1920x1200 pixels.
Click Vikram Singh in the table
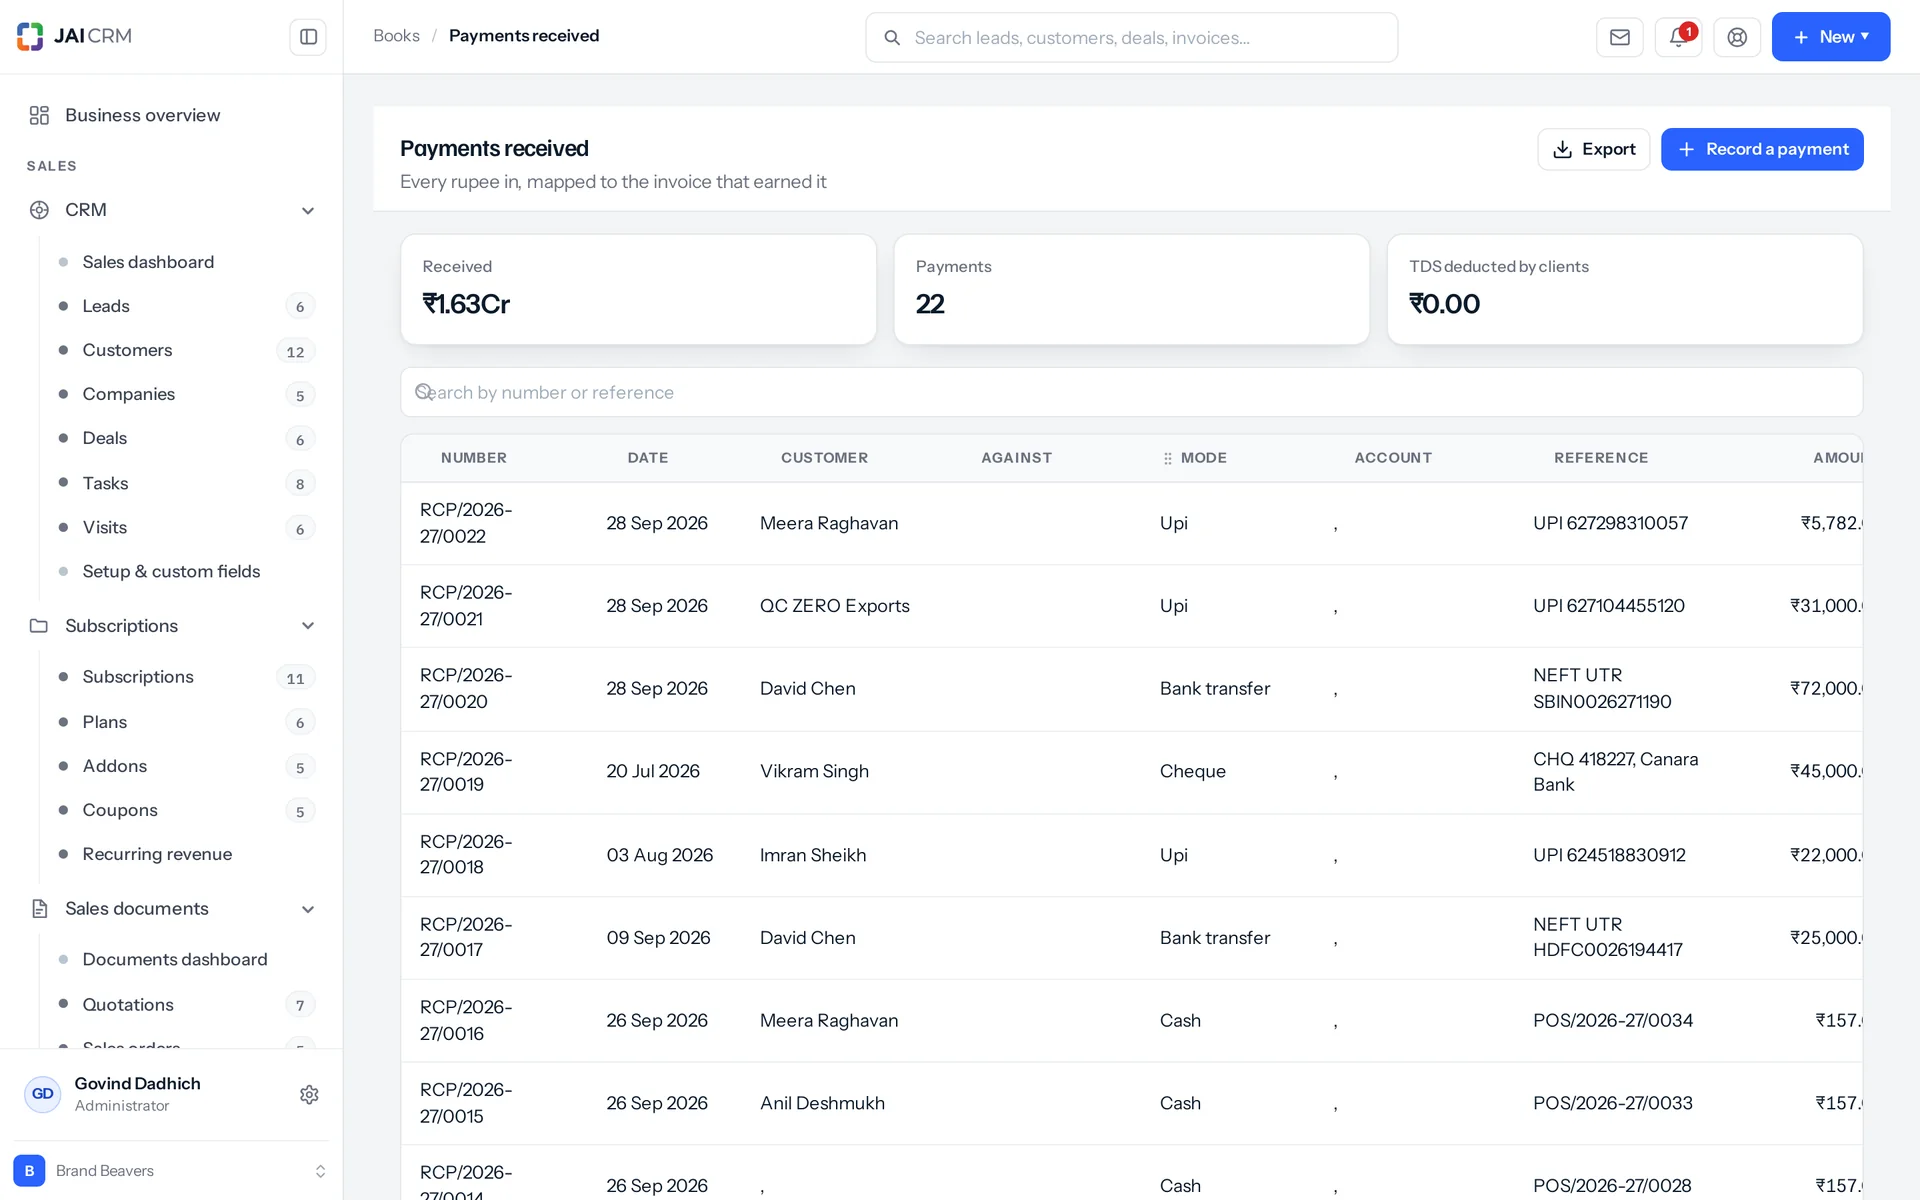pyautogui.click(x=814, y=772)
